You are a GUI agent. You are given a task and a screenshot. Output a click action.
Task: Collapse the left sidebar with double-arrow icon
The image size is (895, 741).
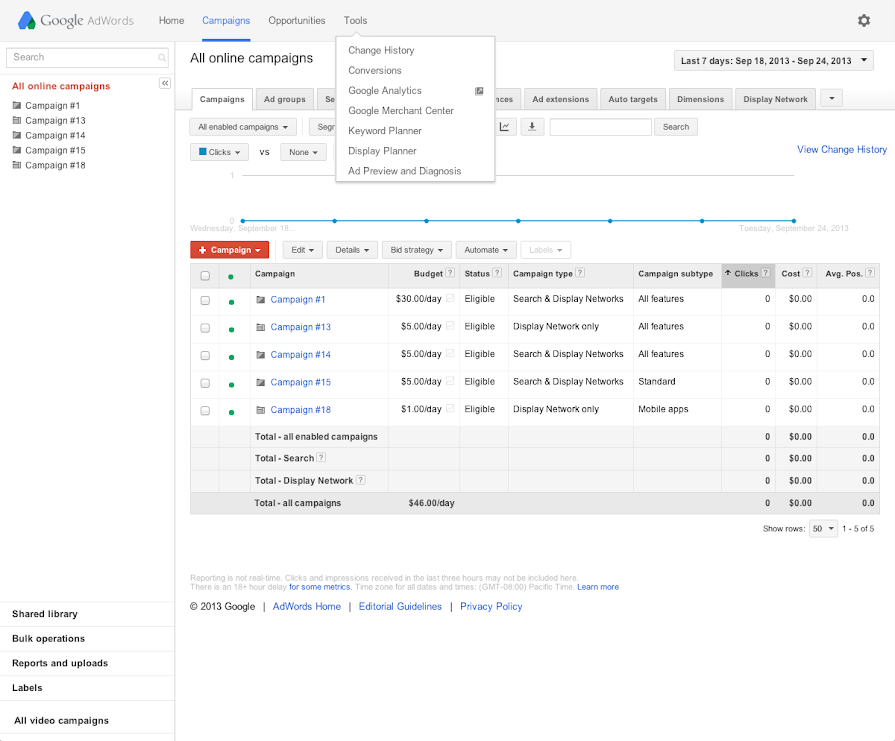coord(165,83)
